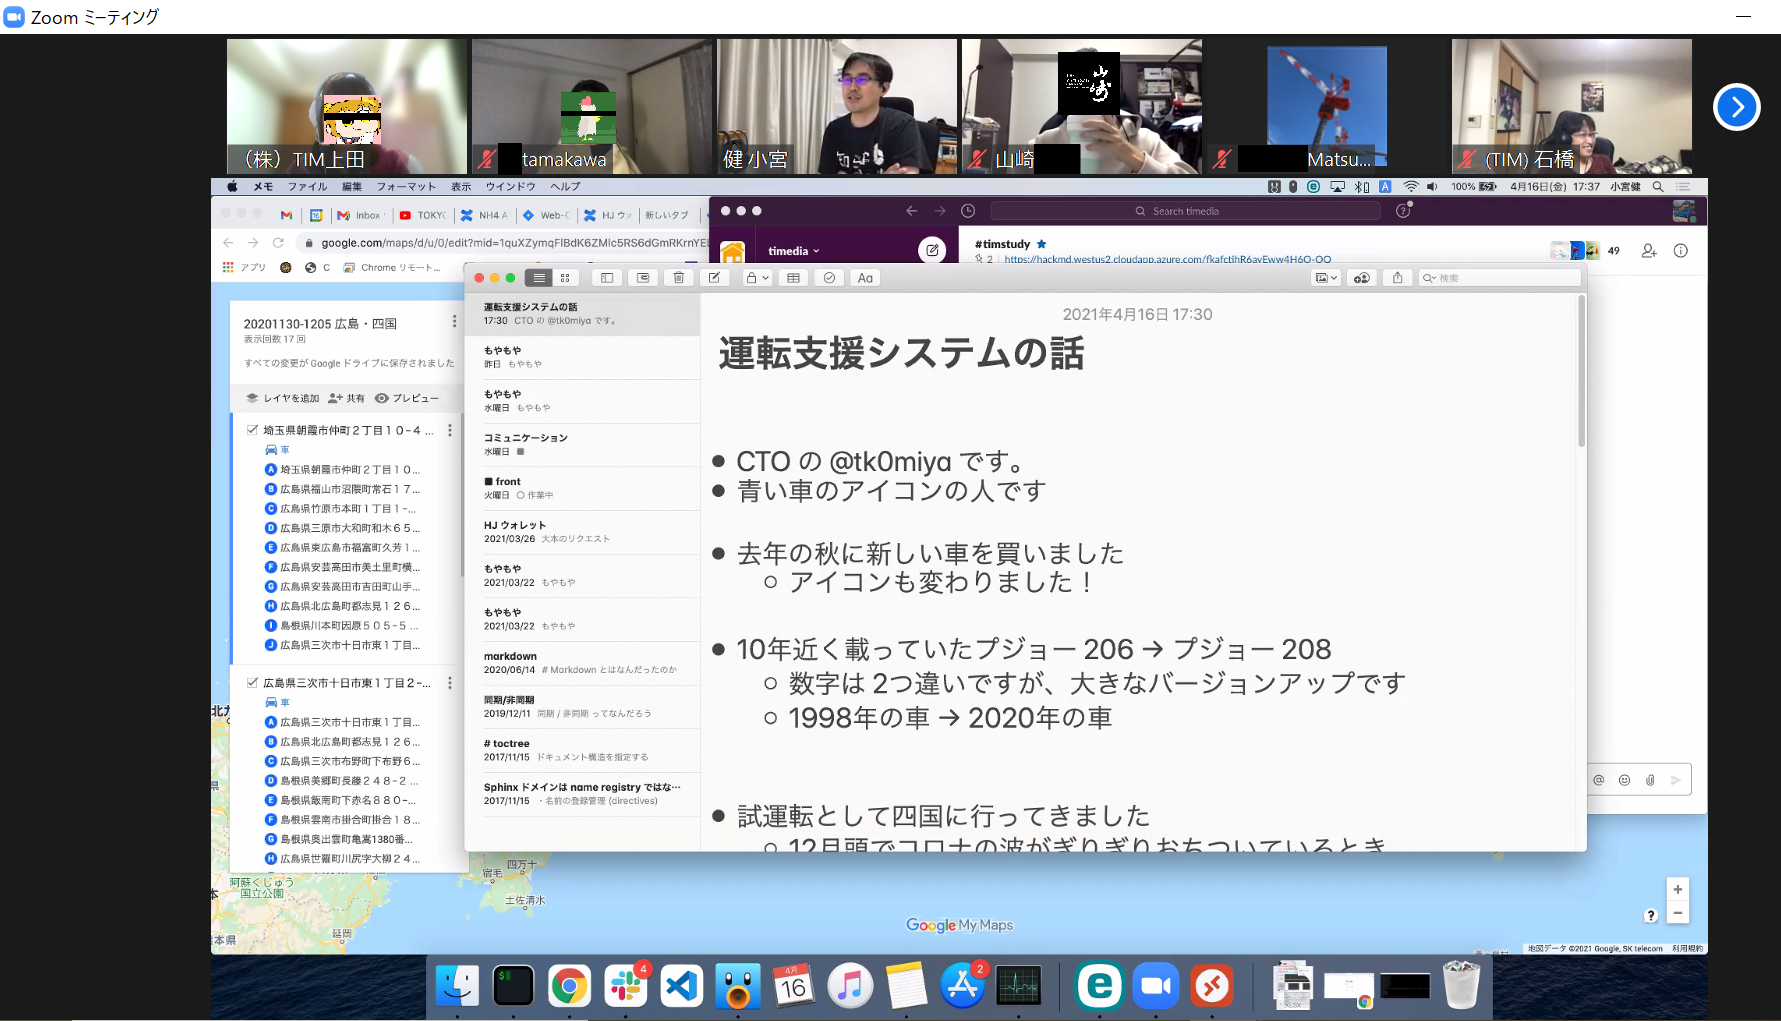
Task: Open the ファイル menu
Action: (307, 187)
